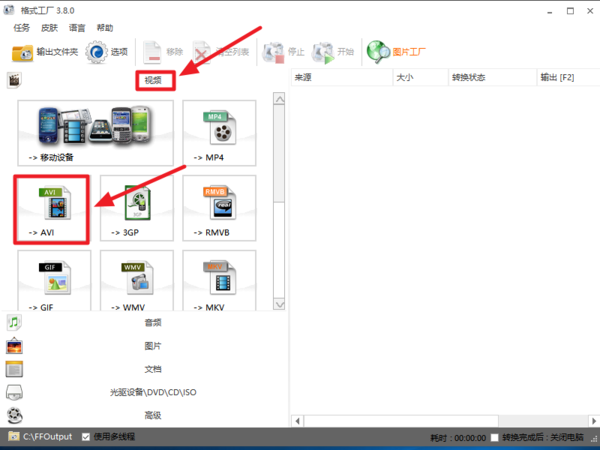Enable 转换完成后关闭电脑 checkbox
This screenshot has width=600, height=450.
coord(496,438)
